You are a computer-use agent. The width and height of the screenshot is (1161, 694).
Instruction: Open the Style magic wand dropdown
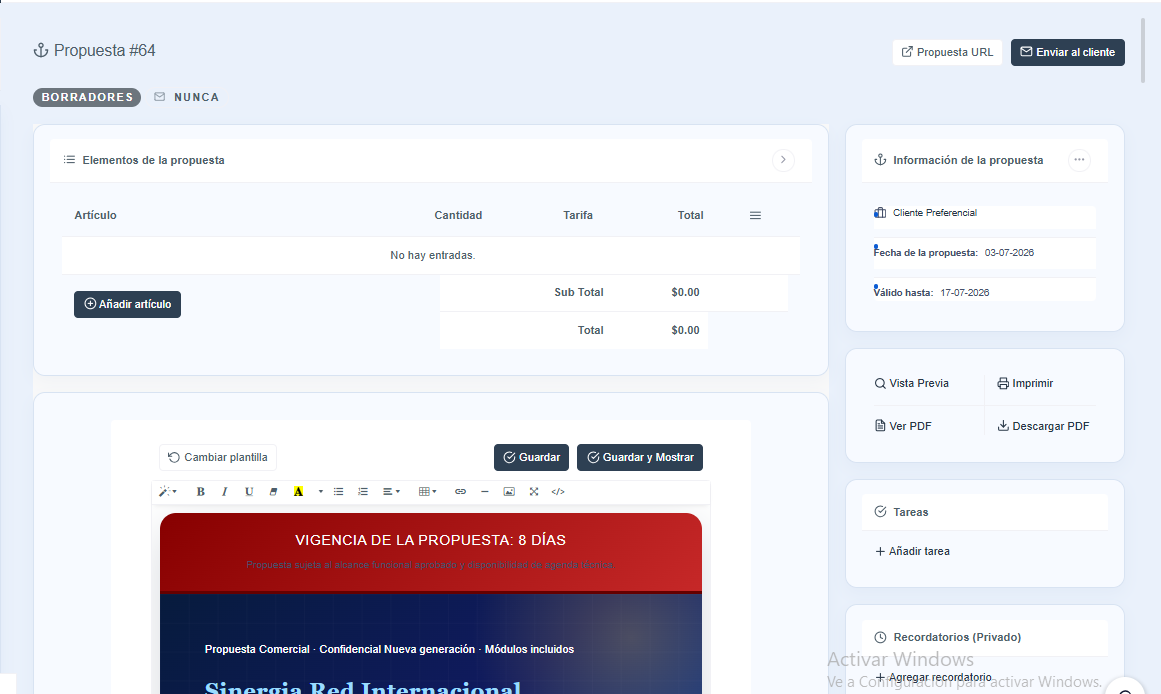click(x=168, y=492)
